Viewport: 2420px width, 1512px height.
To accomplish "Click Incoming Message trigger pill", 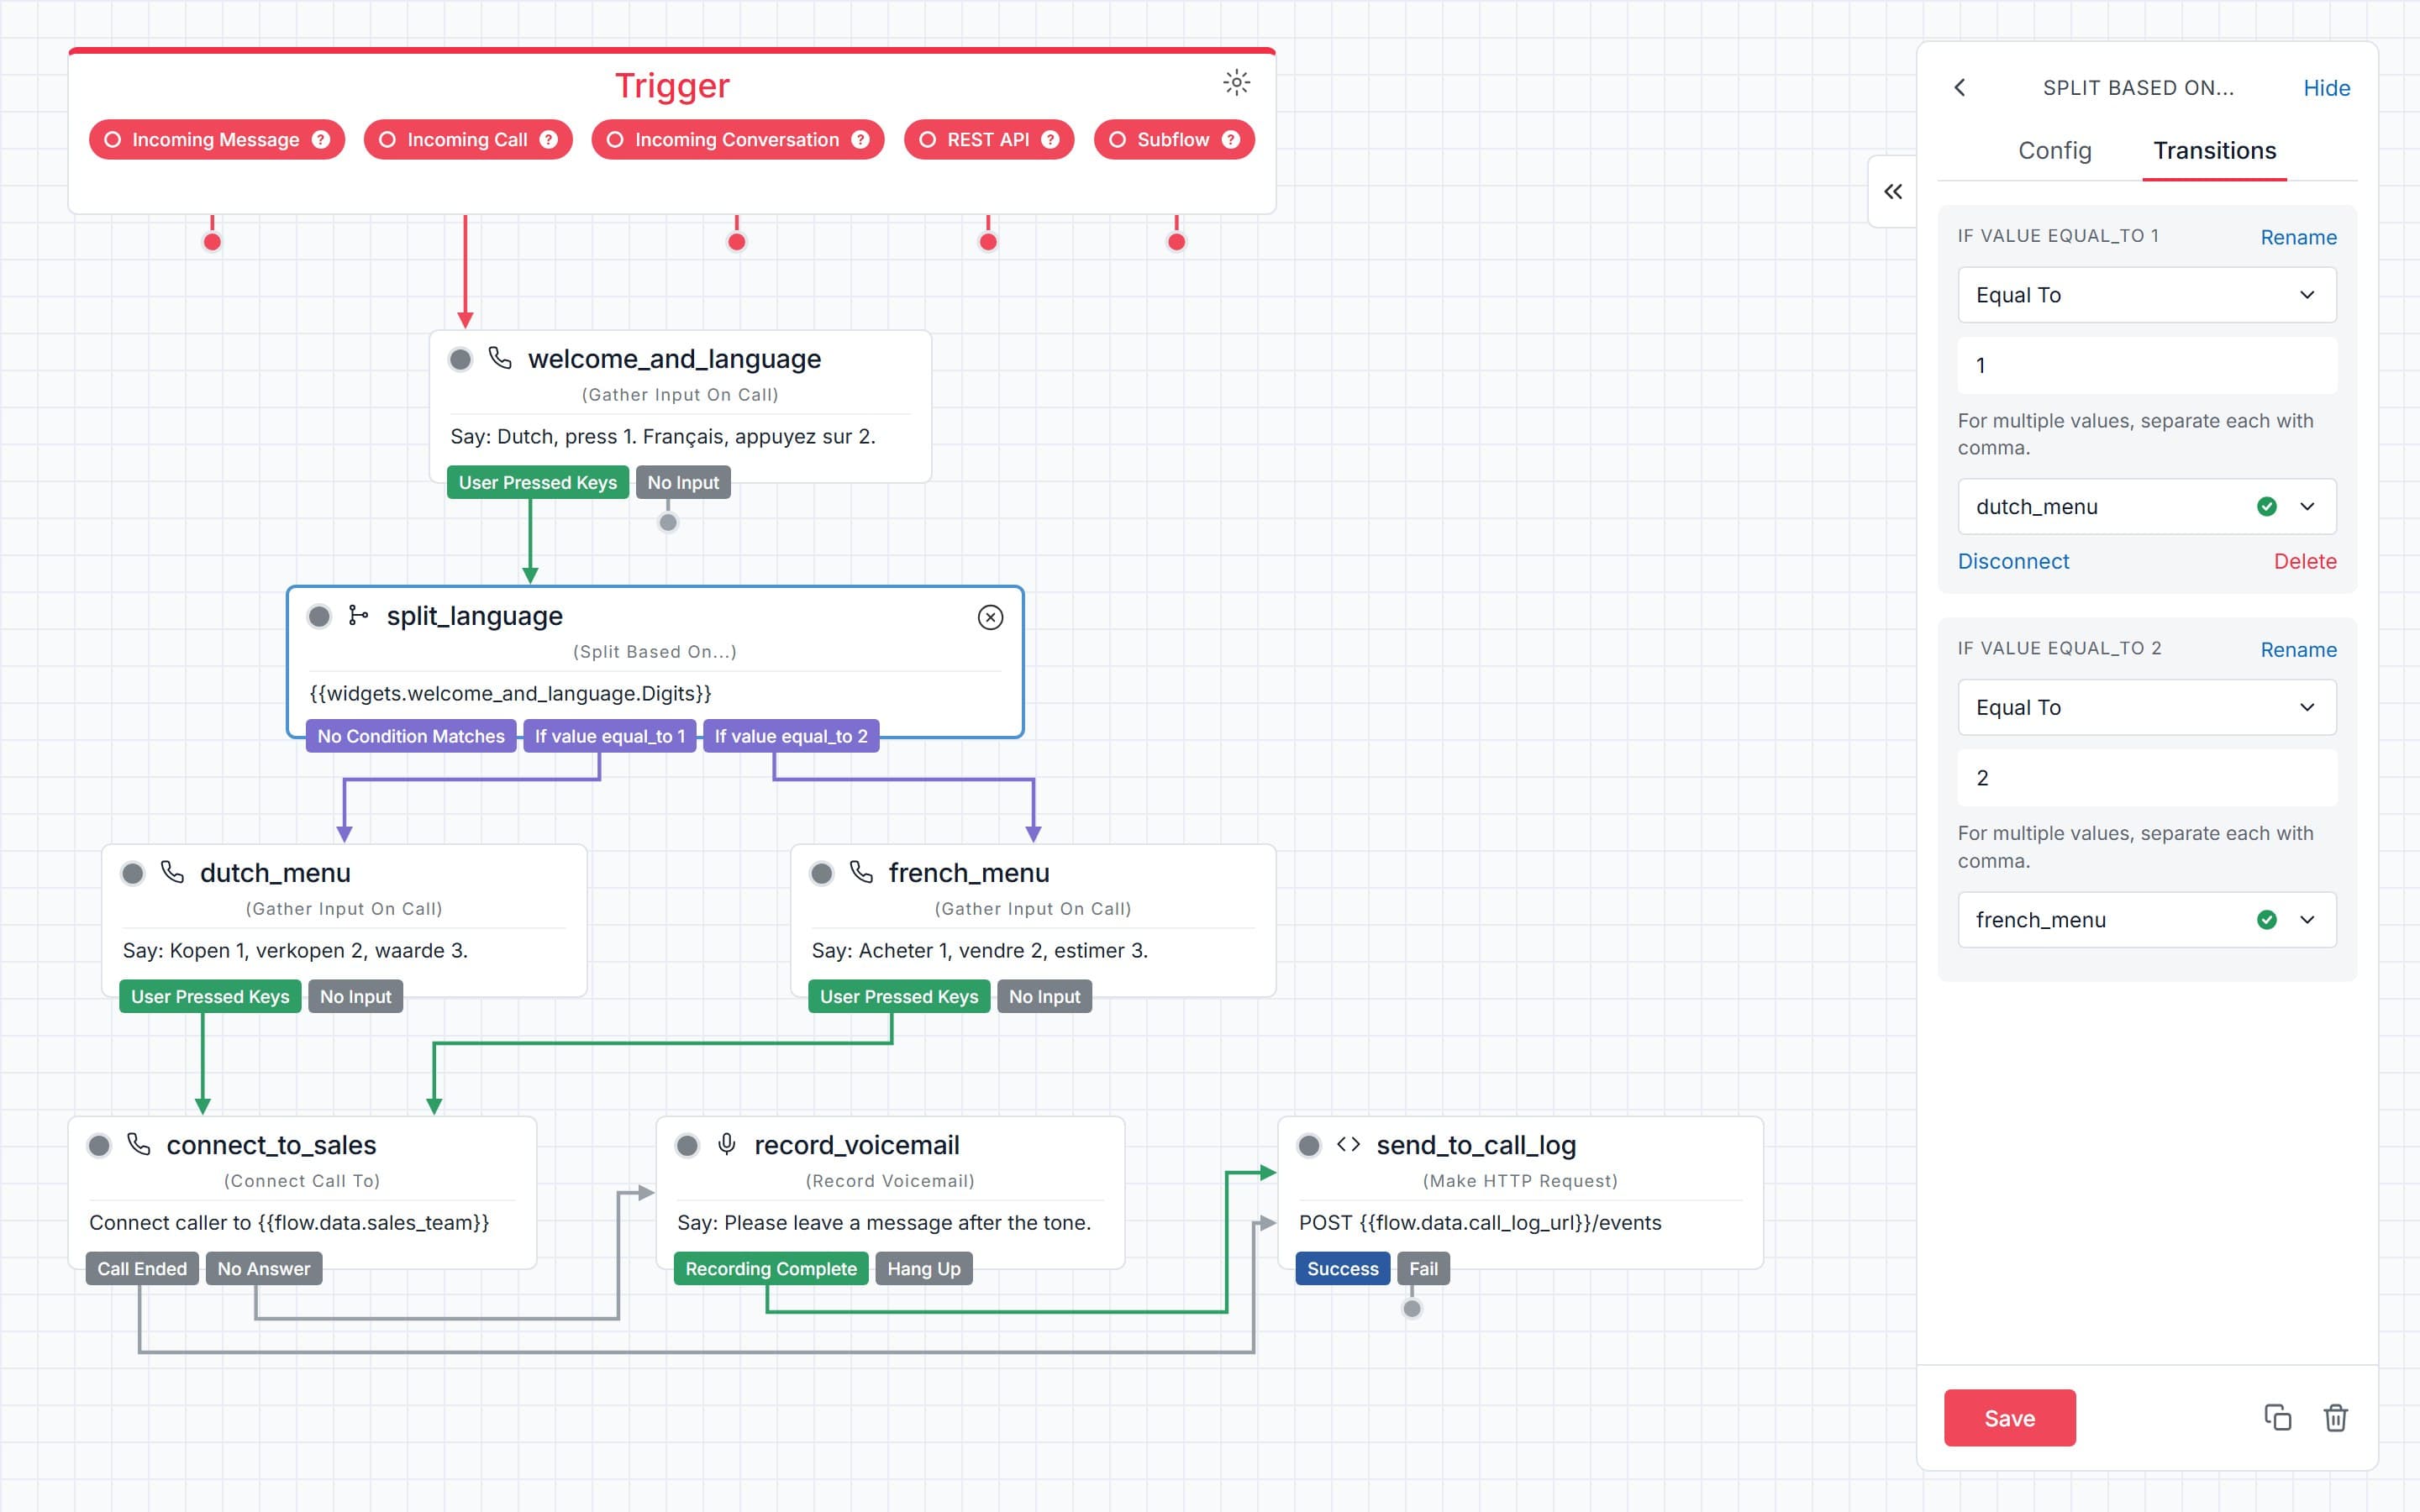I will click(x=216, y=140).
